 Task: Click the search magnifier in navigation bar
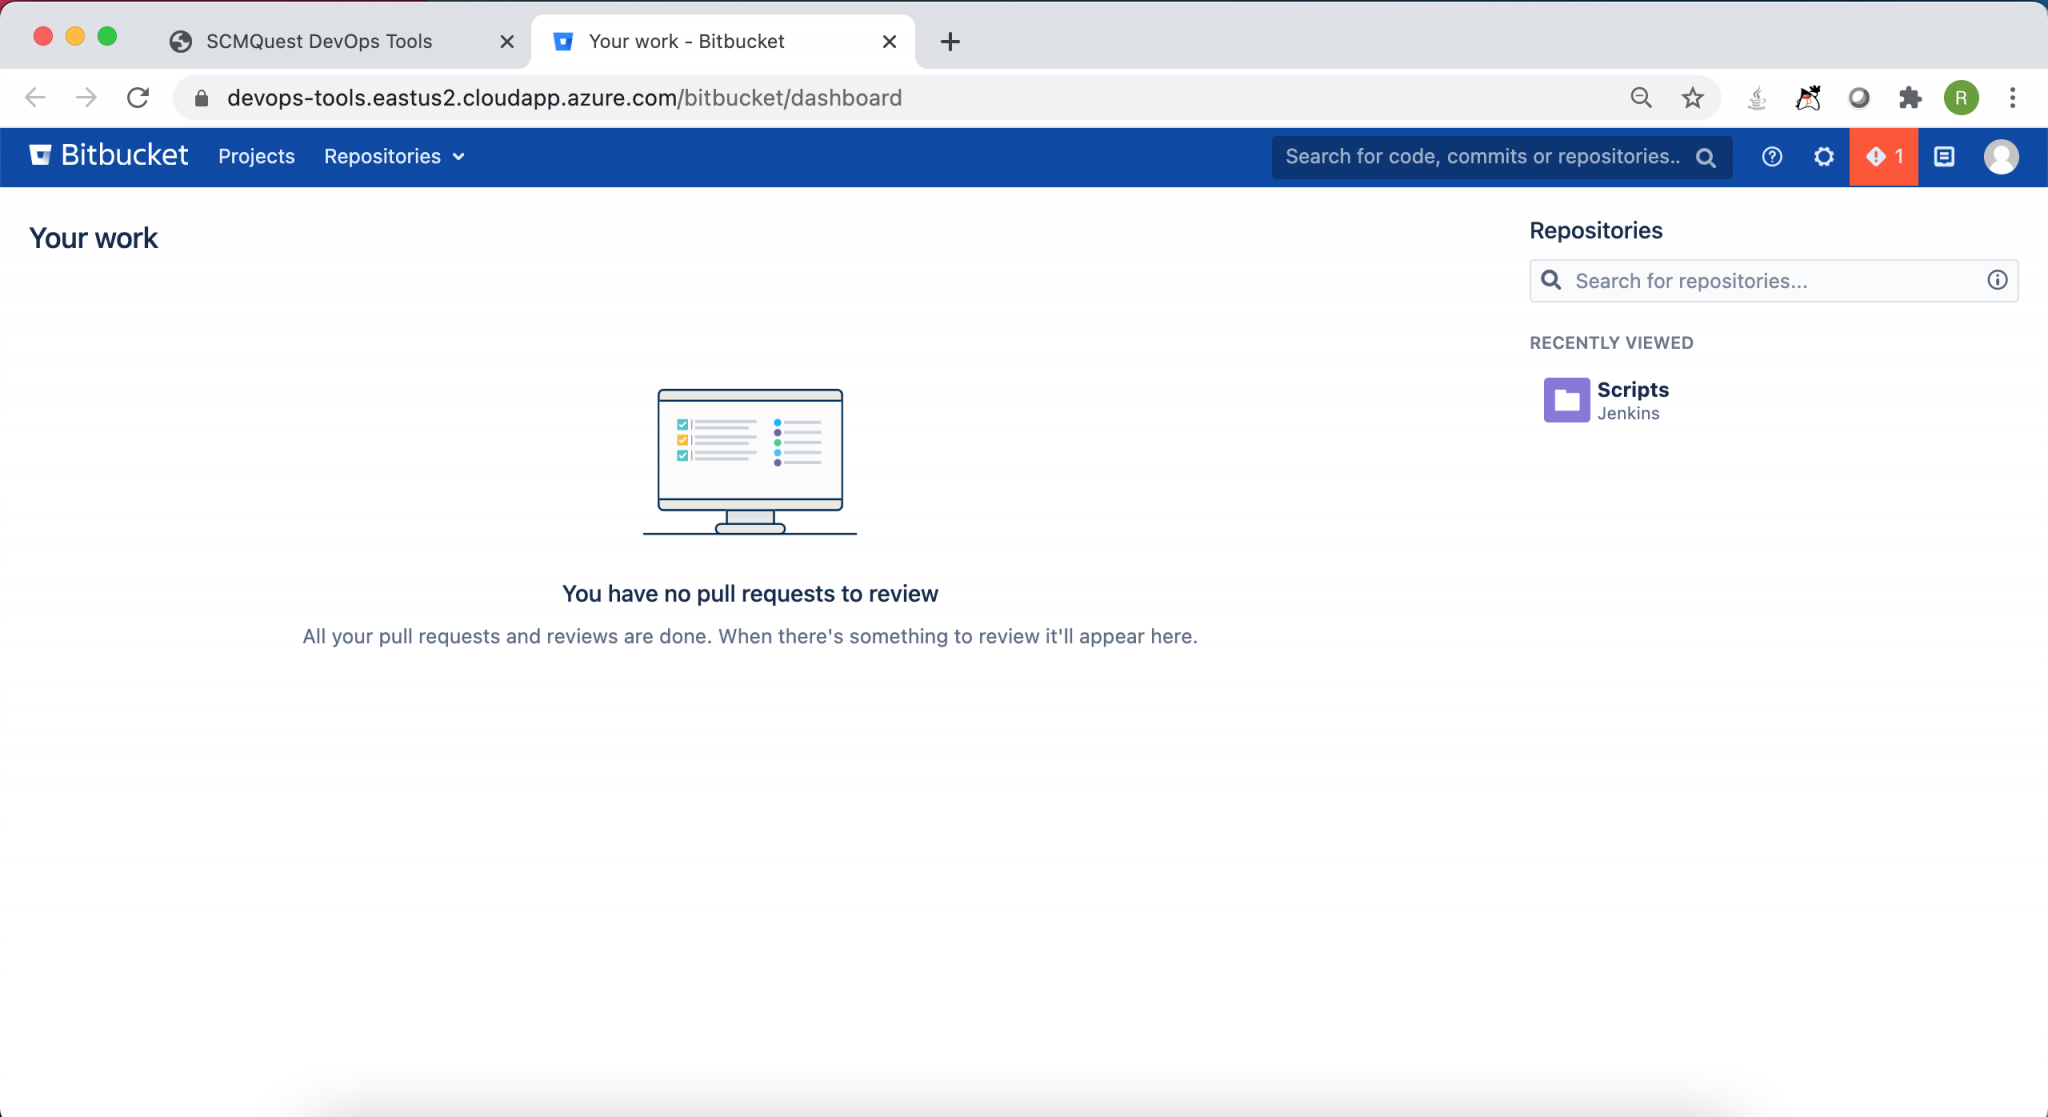[x=1705, y=157]
